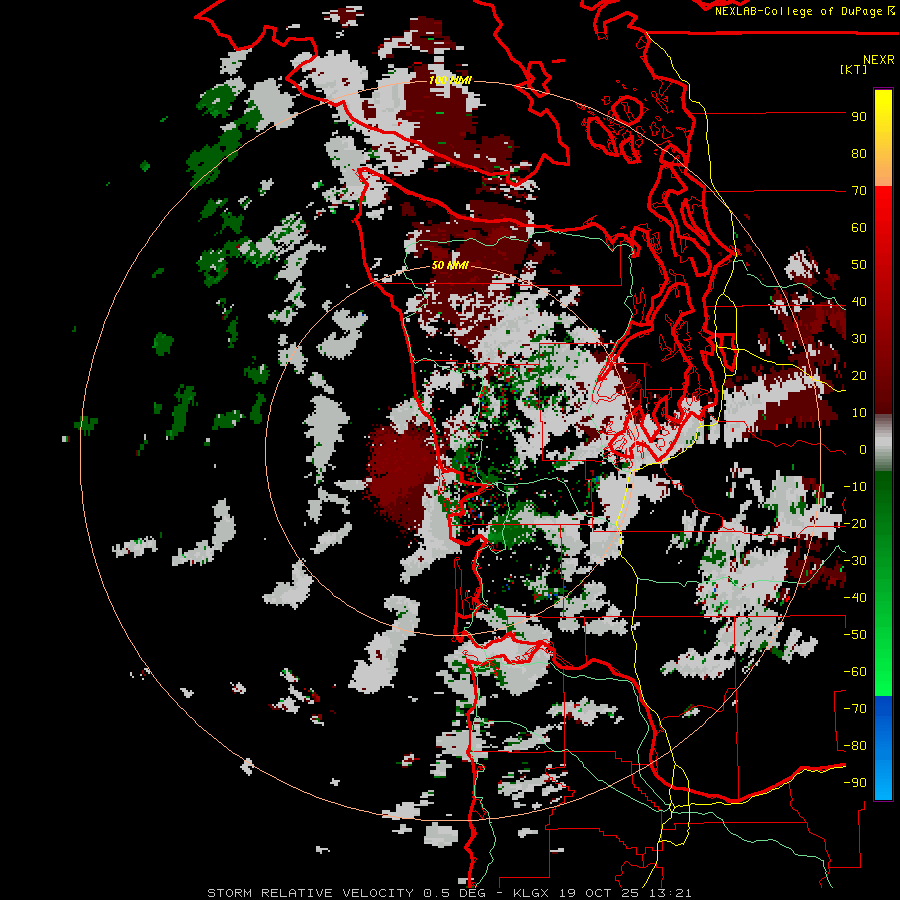The width and height of the screenshot is (900, 900).
Task: Click the [KT] units label
Action: (853, 69)
